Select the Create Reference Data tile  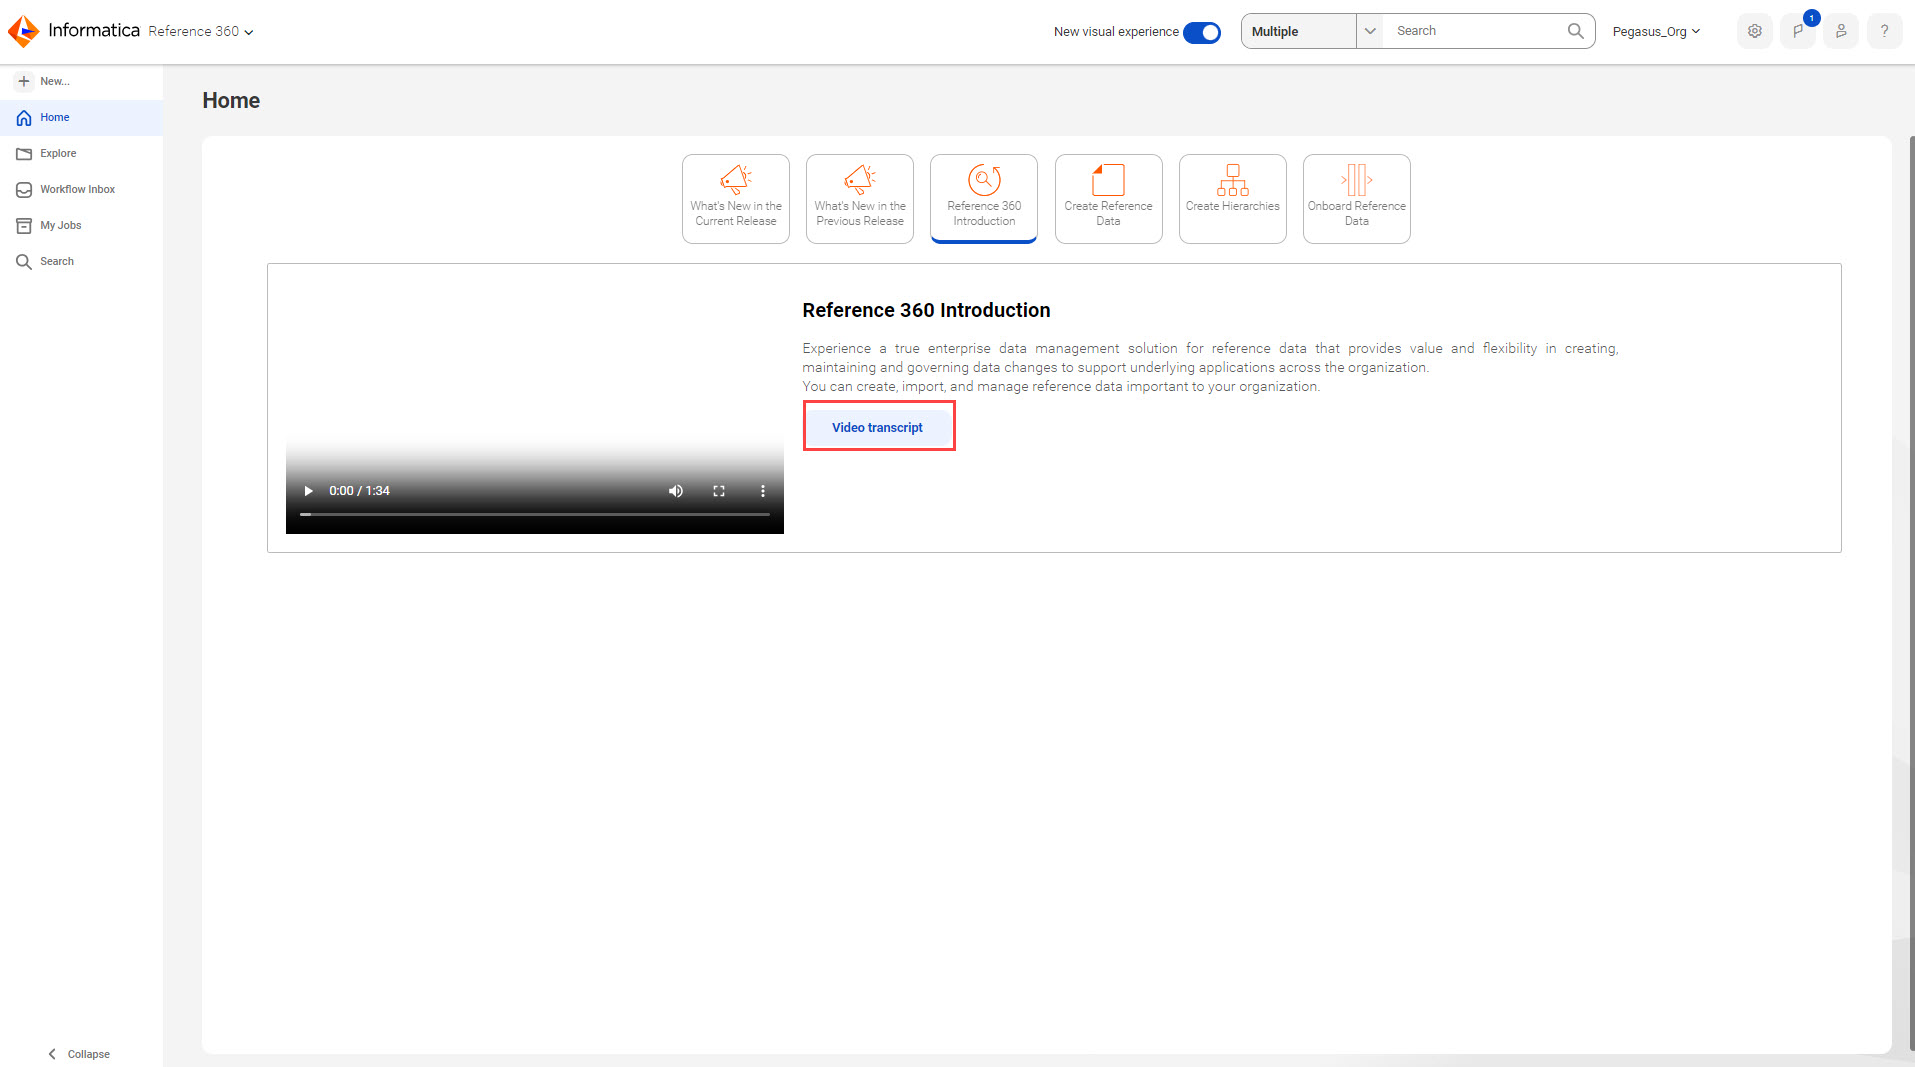pyautogui.click(x=1108, y=199)
